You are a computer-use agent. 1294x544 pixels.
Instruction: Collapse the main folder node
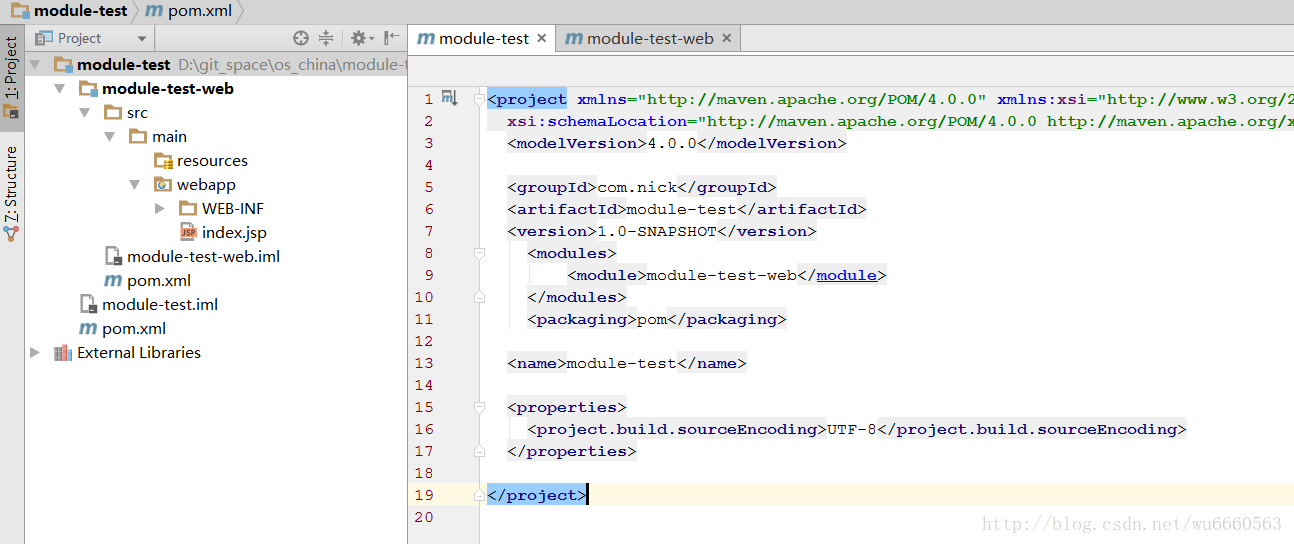click(111, 136)
